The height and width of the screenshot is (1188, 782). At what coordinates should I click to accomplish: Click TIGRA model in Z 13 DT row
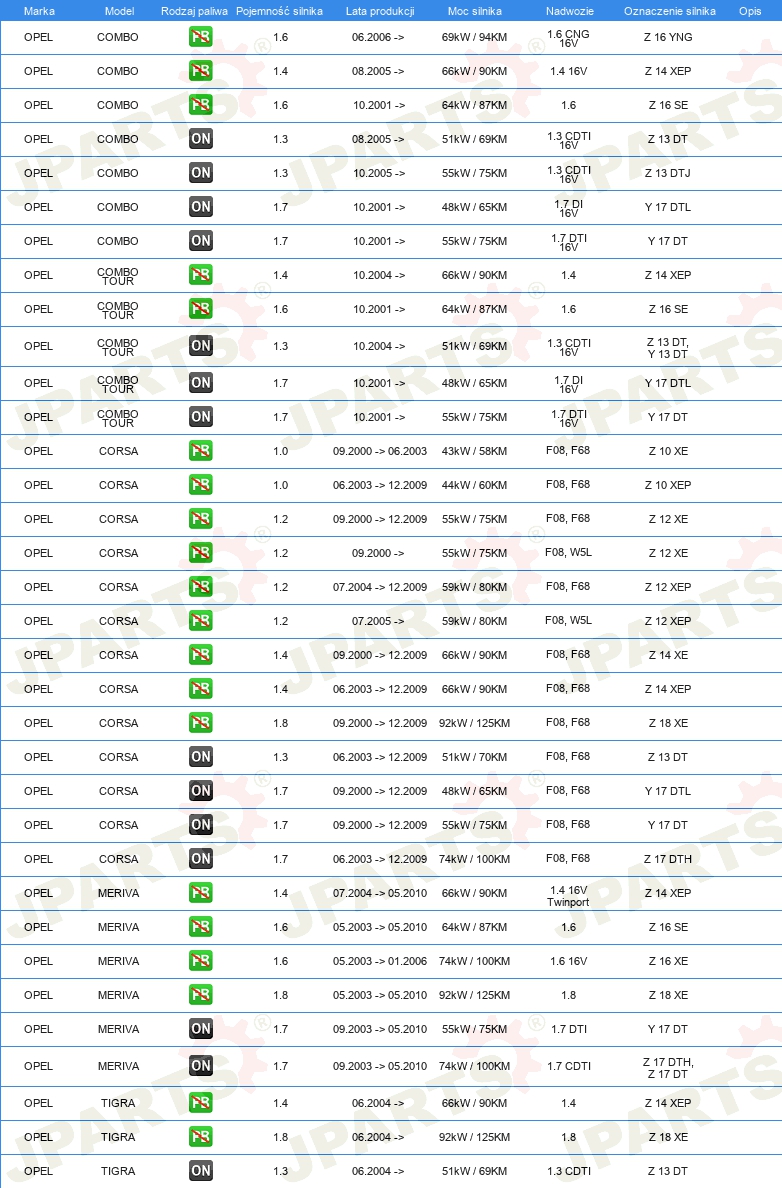point(118,1171)
